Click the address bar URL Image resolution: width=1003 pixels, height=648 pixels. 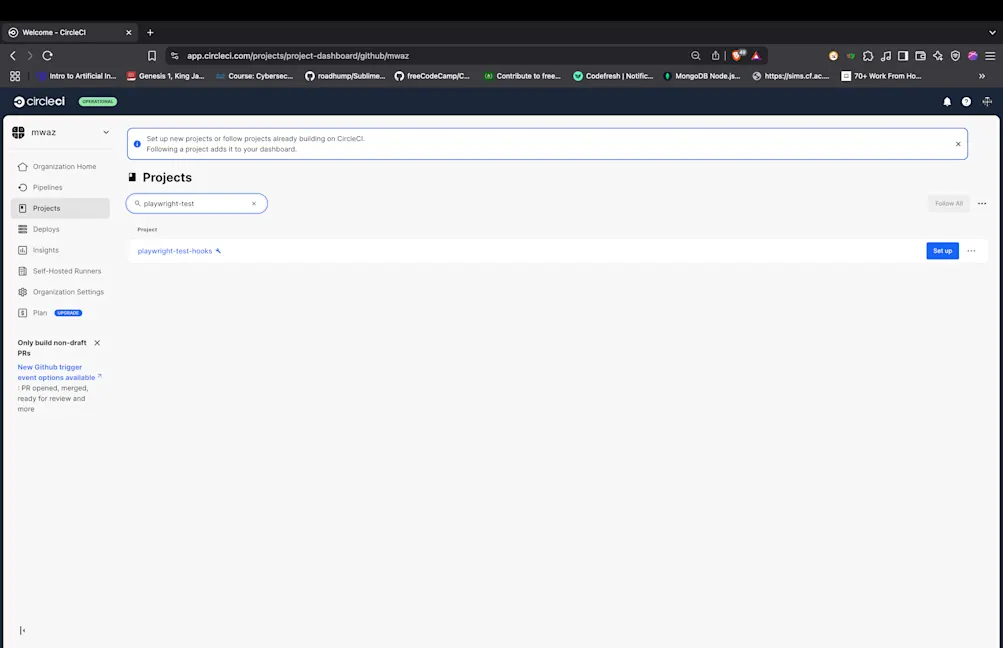click(297, 56)
